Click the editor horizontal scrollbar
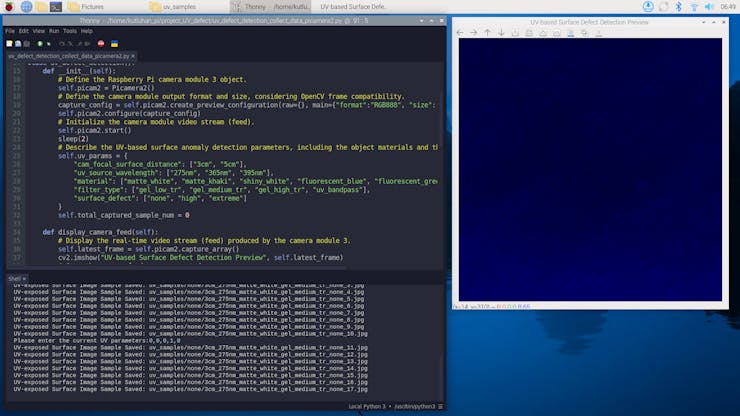740x416 pixels. (186, 267)
